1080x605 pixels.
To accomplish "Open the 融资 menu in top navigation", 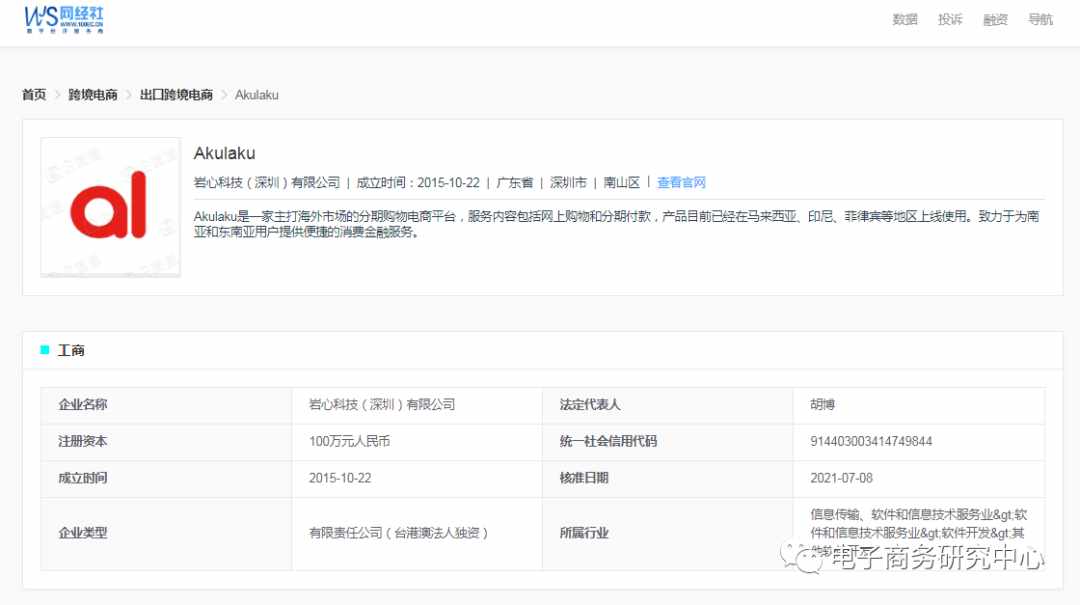I will click(995, 19).
